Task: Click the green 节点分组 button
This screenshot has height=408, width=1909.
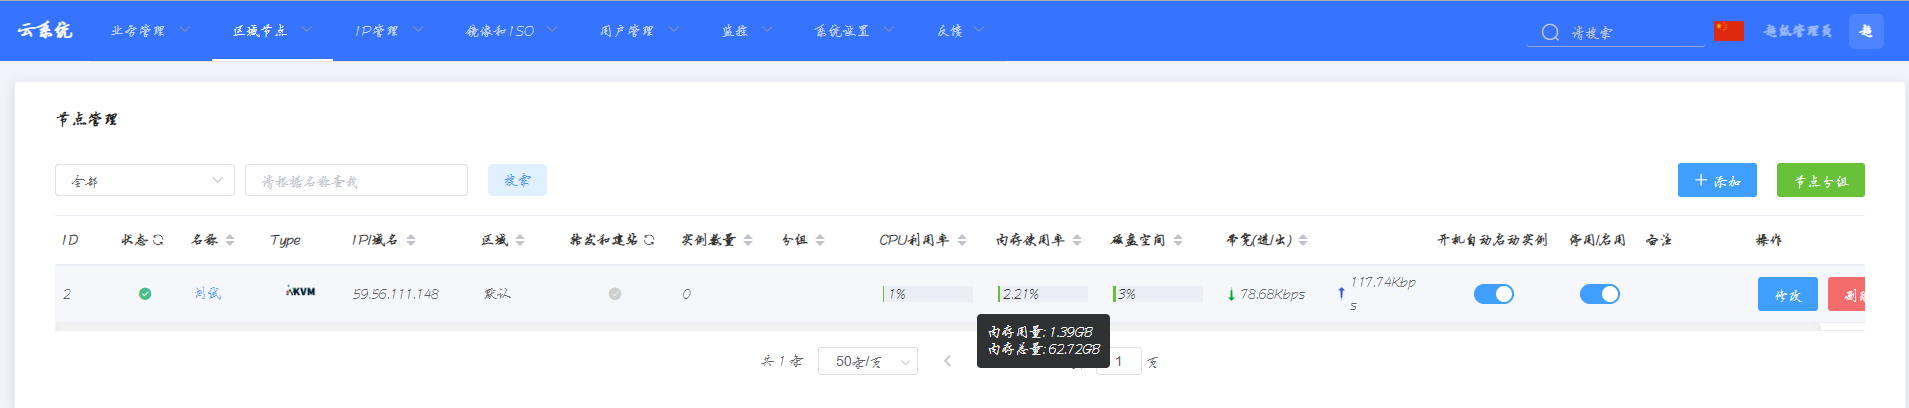Action: pyautogui.click(x=1820, y=181)
